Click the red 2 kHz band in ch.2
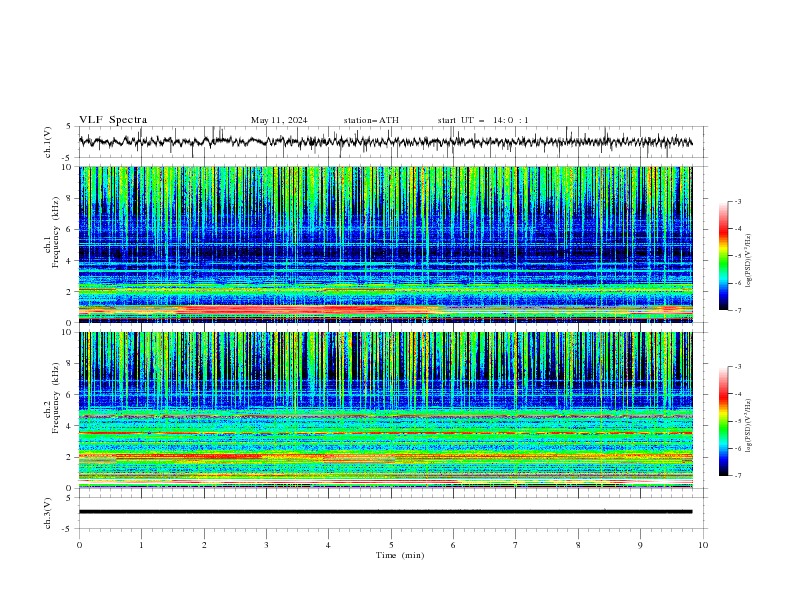Screen dimensions: 792x612 187,456
